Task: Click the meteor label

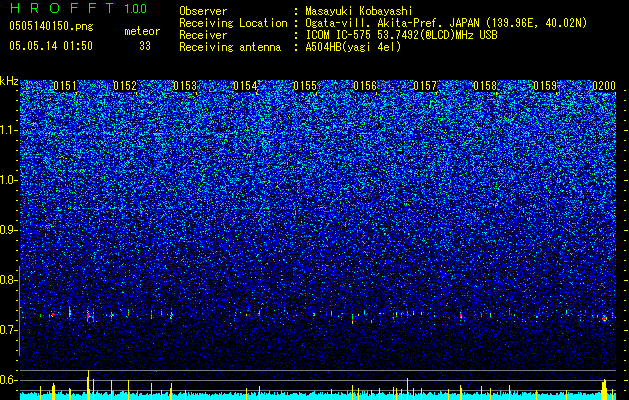Action: 142,31
